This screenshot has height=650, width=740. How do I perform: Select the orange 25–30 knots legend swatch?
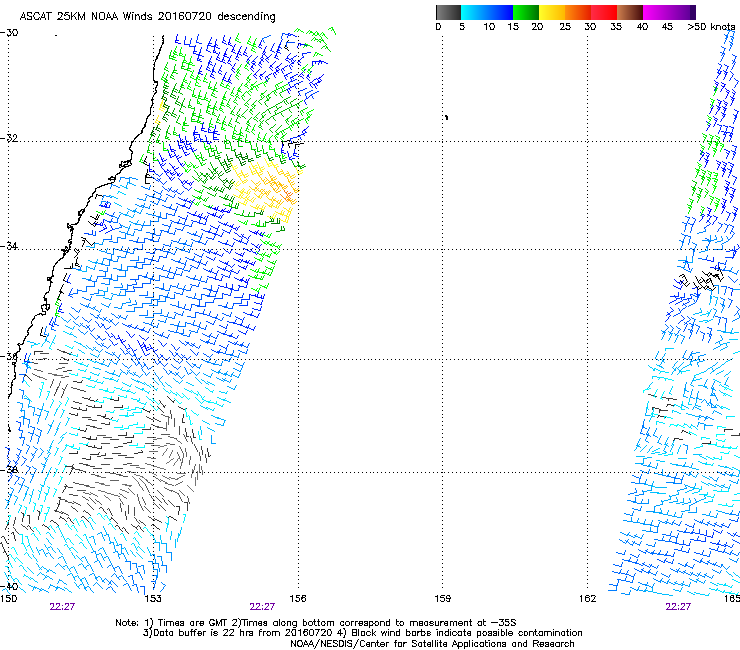[x=578, y=12]
